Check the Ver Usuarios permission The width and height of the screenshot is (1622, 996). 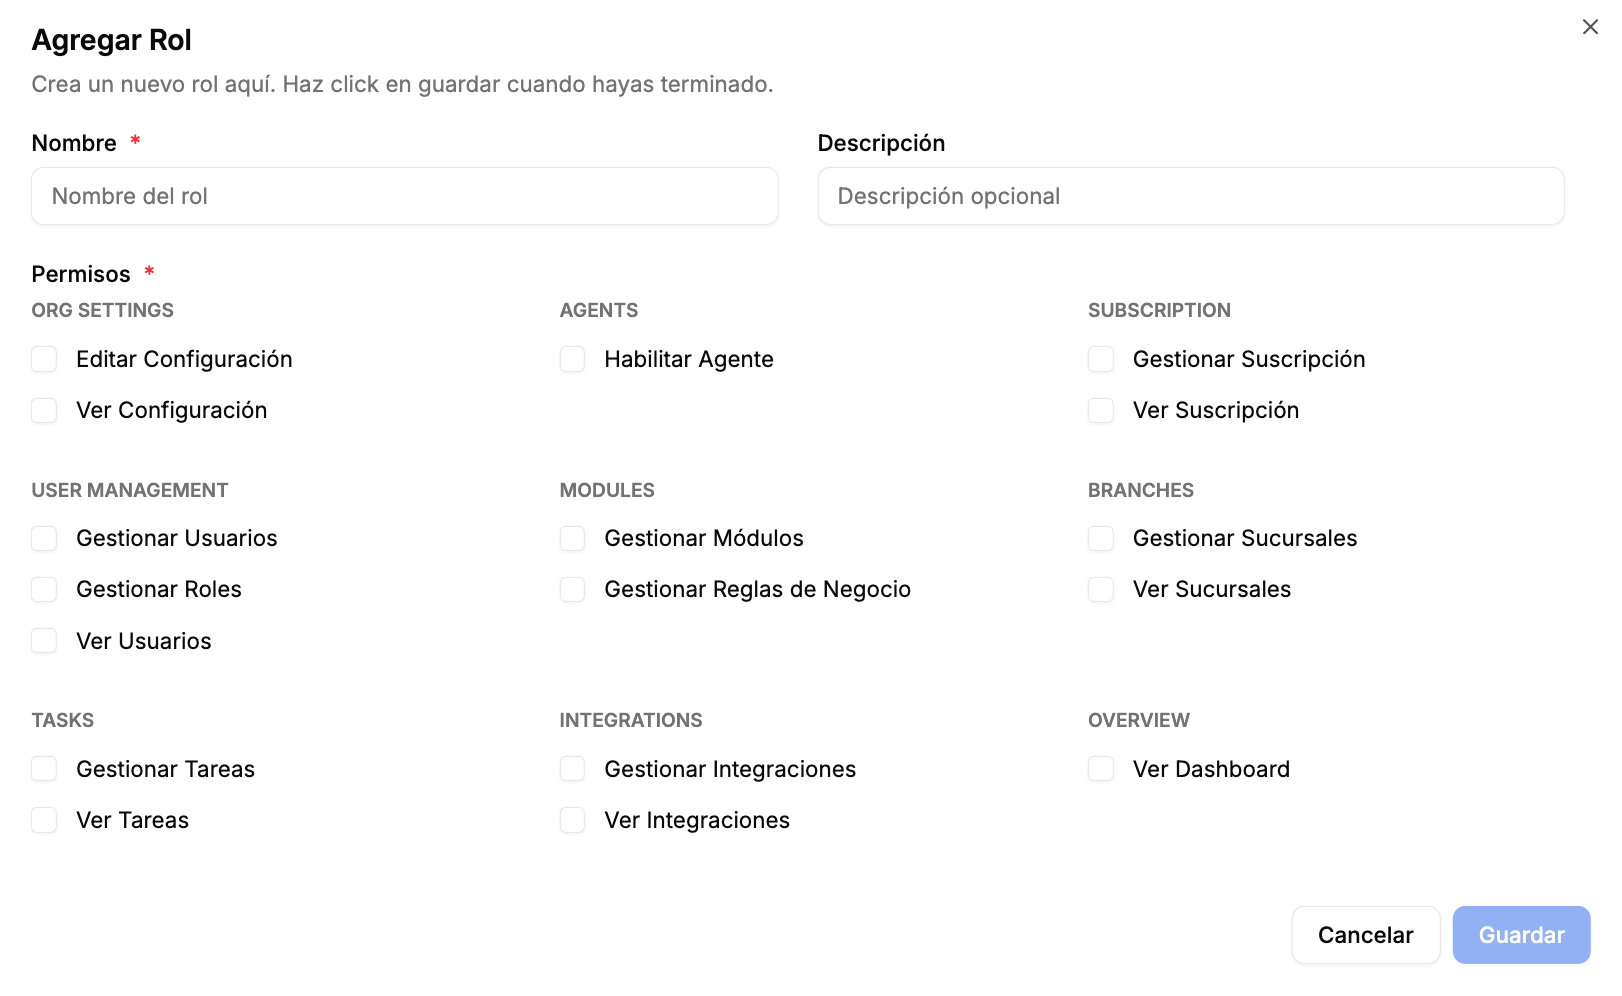[x=44, y=641]
